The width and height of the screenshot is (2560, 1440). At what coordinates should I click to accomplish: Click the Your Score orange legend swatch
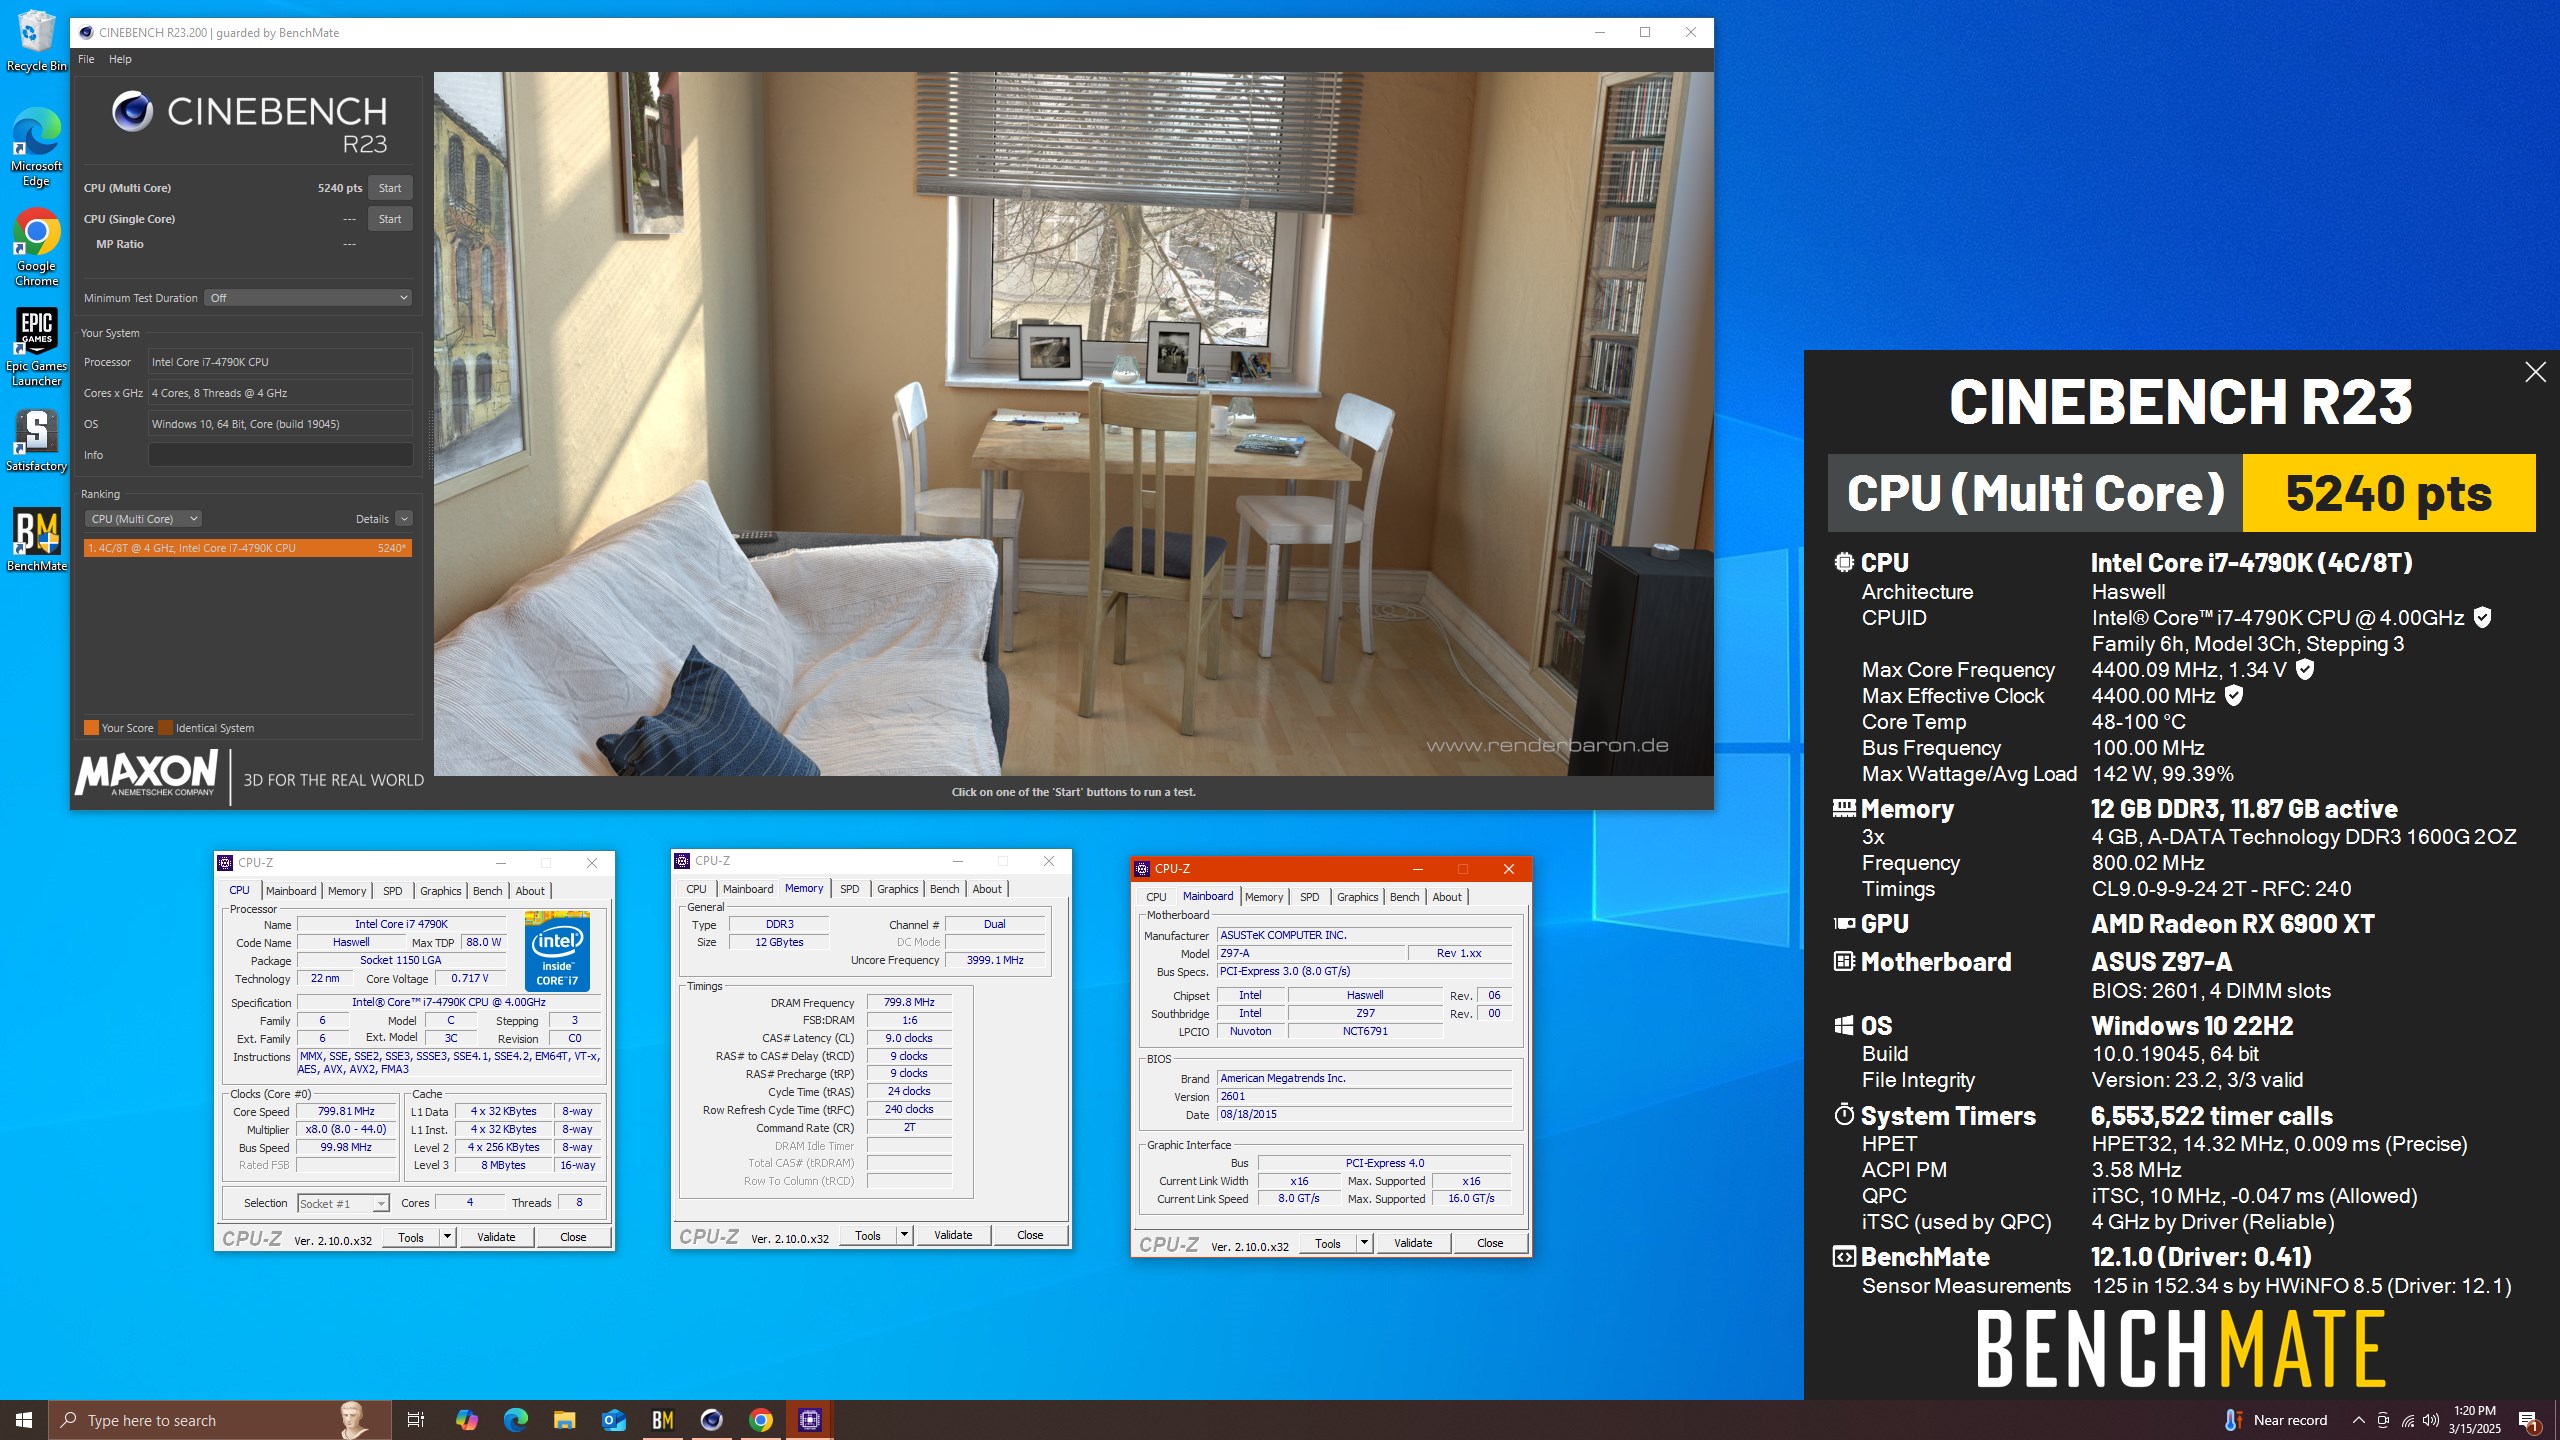pyautogui.click(x=91, y=728)
